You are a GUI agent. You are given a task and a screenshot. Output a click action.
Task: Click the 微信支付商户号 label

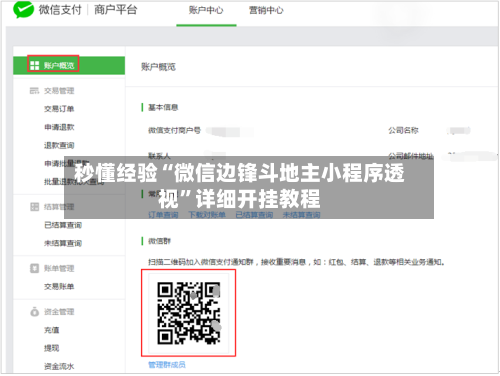pyautogui.click(x=174, y=130)
